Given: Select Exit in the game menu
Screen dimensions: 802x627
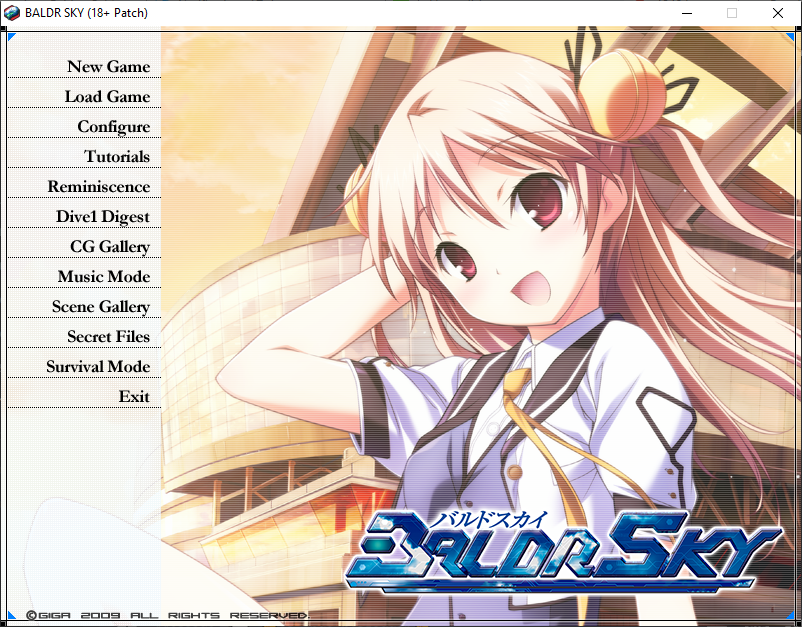Looking at the screenshot, I should pyautogui.click(x=134, y=397).
